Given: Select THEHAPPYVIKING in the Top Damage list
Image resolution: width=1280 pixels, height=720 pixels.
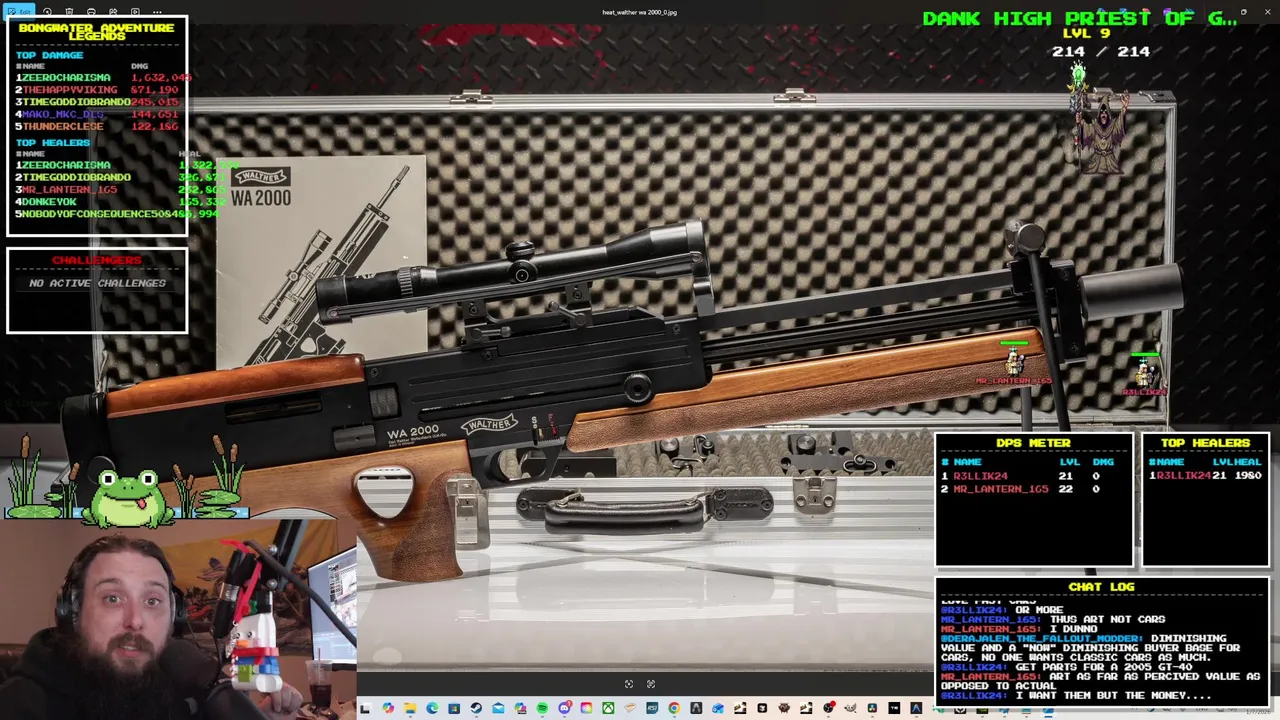Looking at the screenshot, I should 70,90.
